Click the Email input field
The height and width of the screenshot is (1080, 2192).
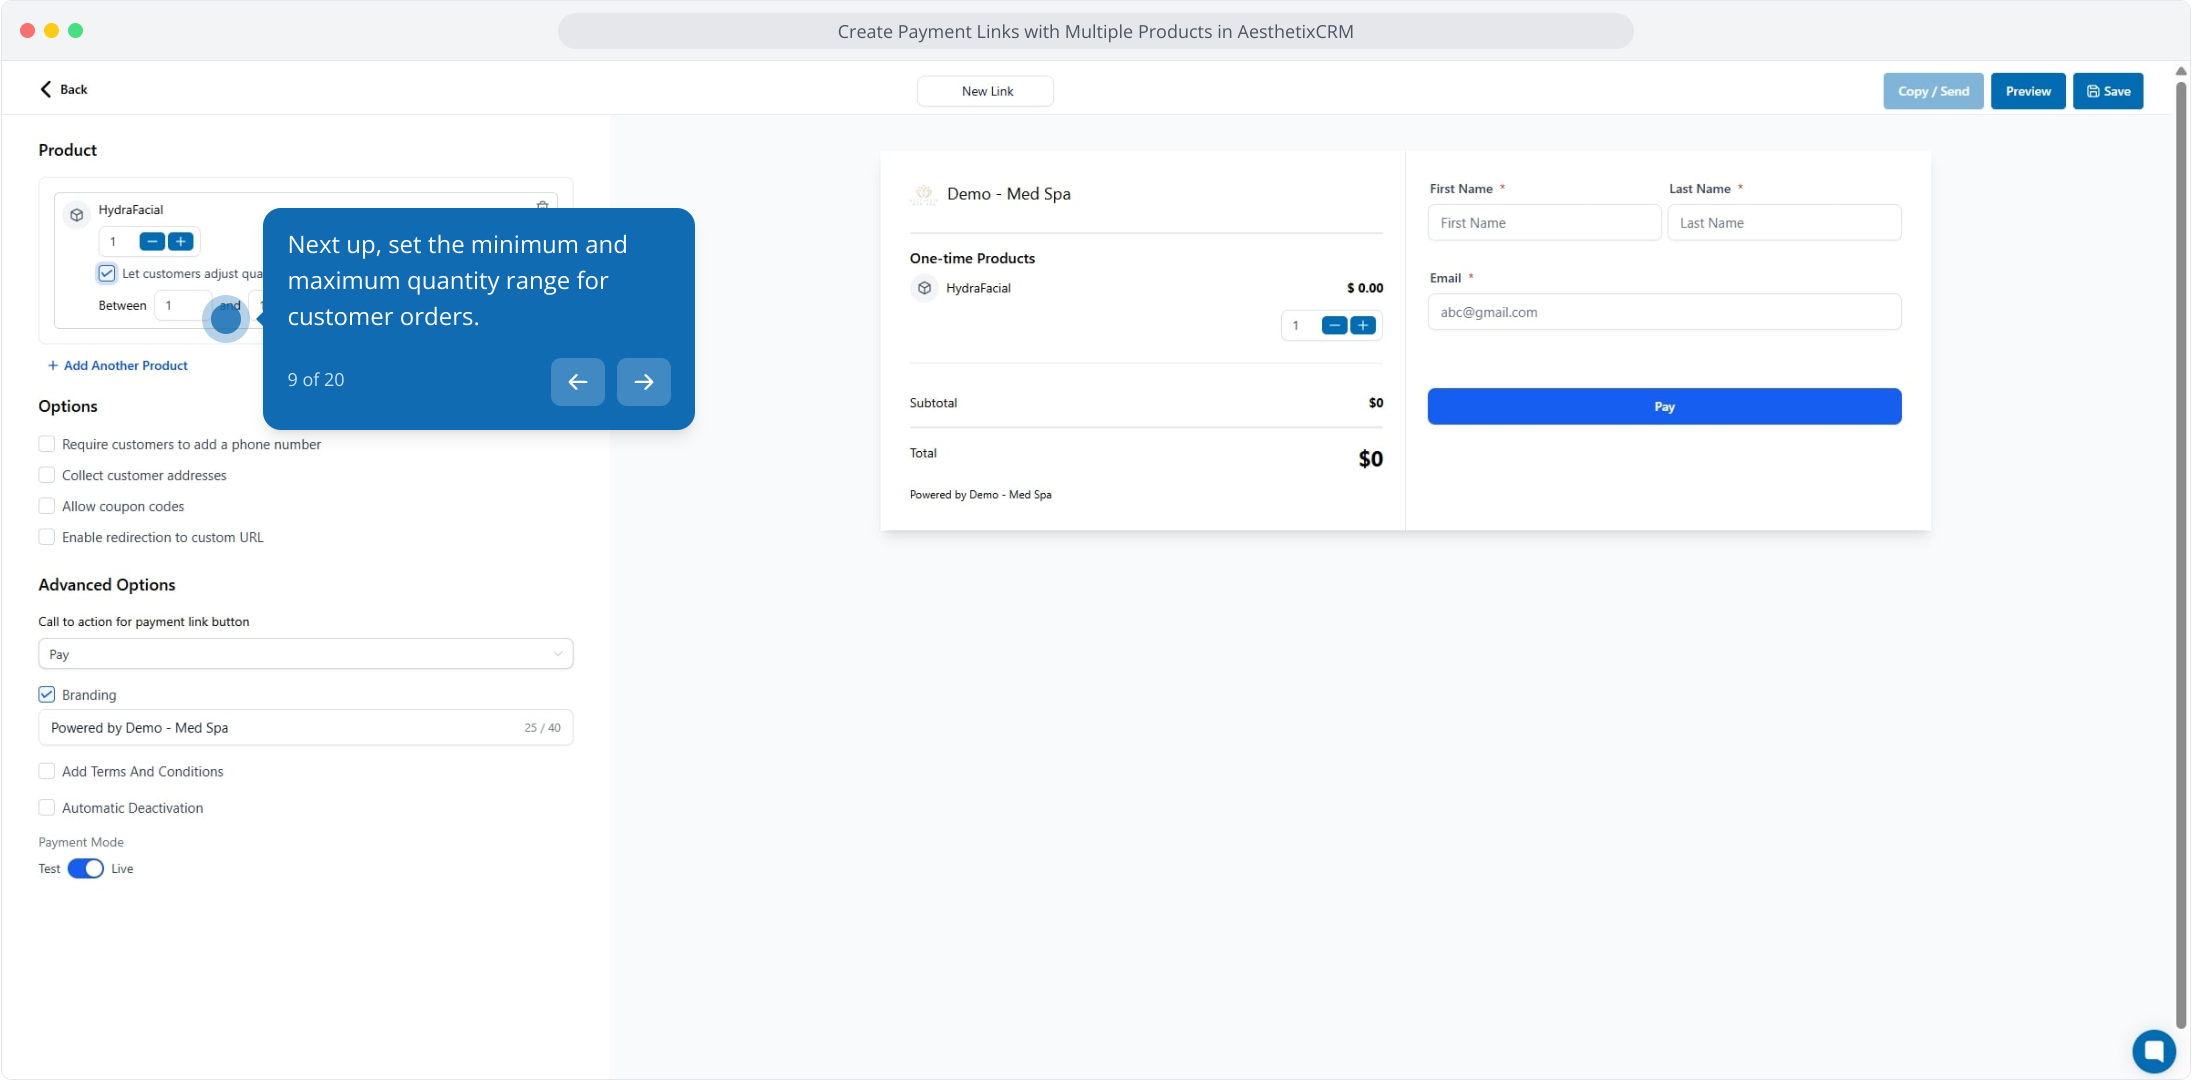(1663, 312)
